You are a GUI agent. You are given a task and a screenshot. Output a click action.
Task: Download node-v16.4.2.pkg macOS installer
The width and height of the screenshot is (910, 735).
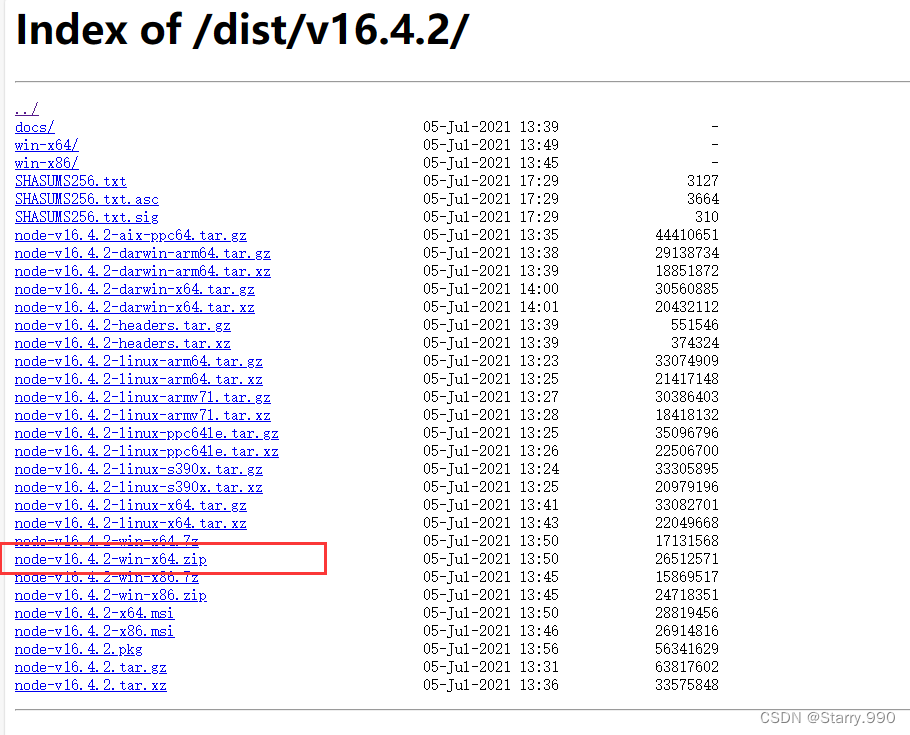pos(79,648)
